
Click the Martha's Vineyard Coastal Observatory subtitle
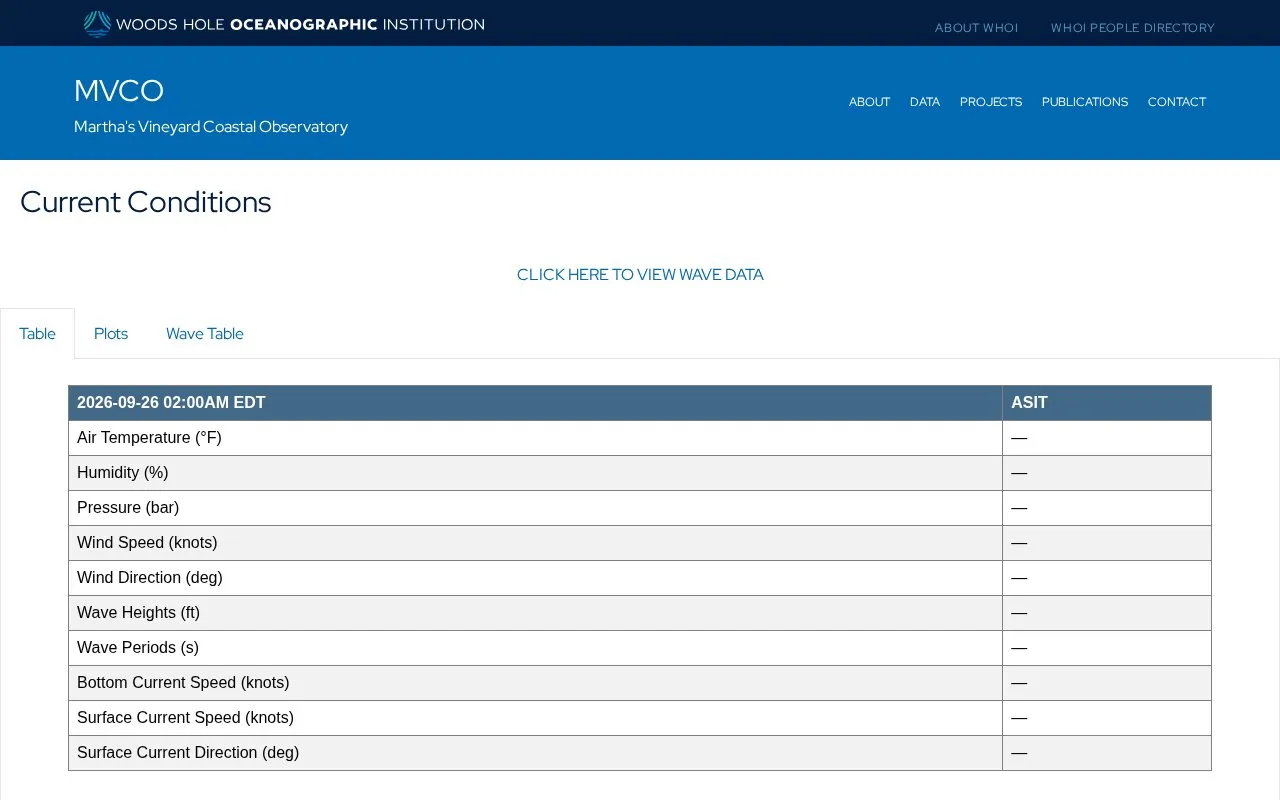211,127
